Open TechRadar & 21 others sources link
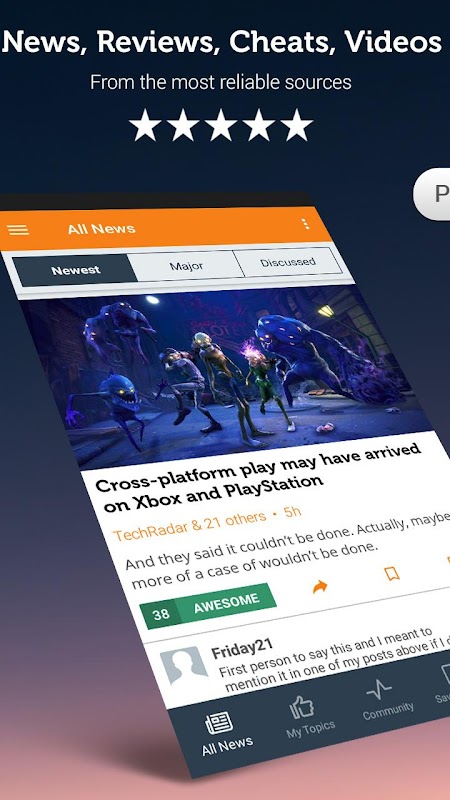The width and height of the screenshot is (450, 800). coord(190,526)
